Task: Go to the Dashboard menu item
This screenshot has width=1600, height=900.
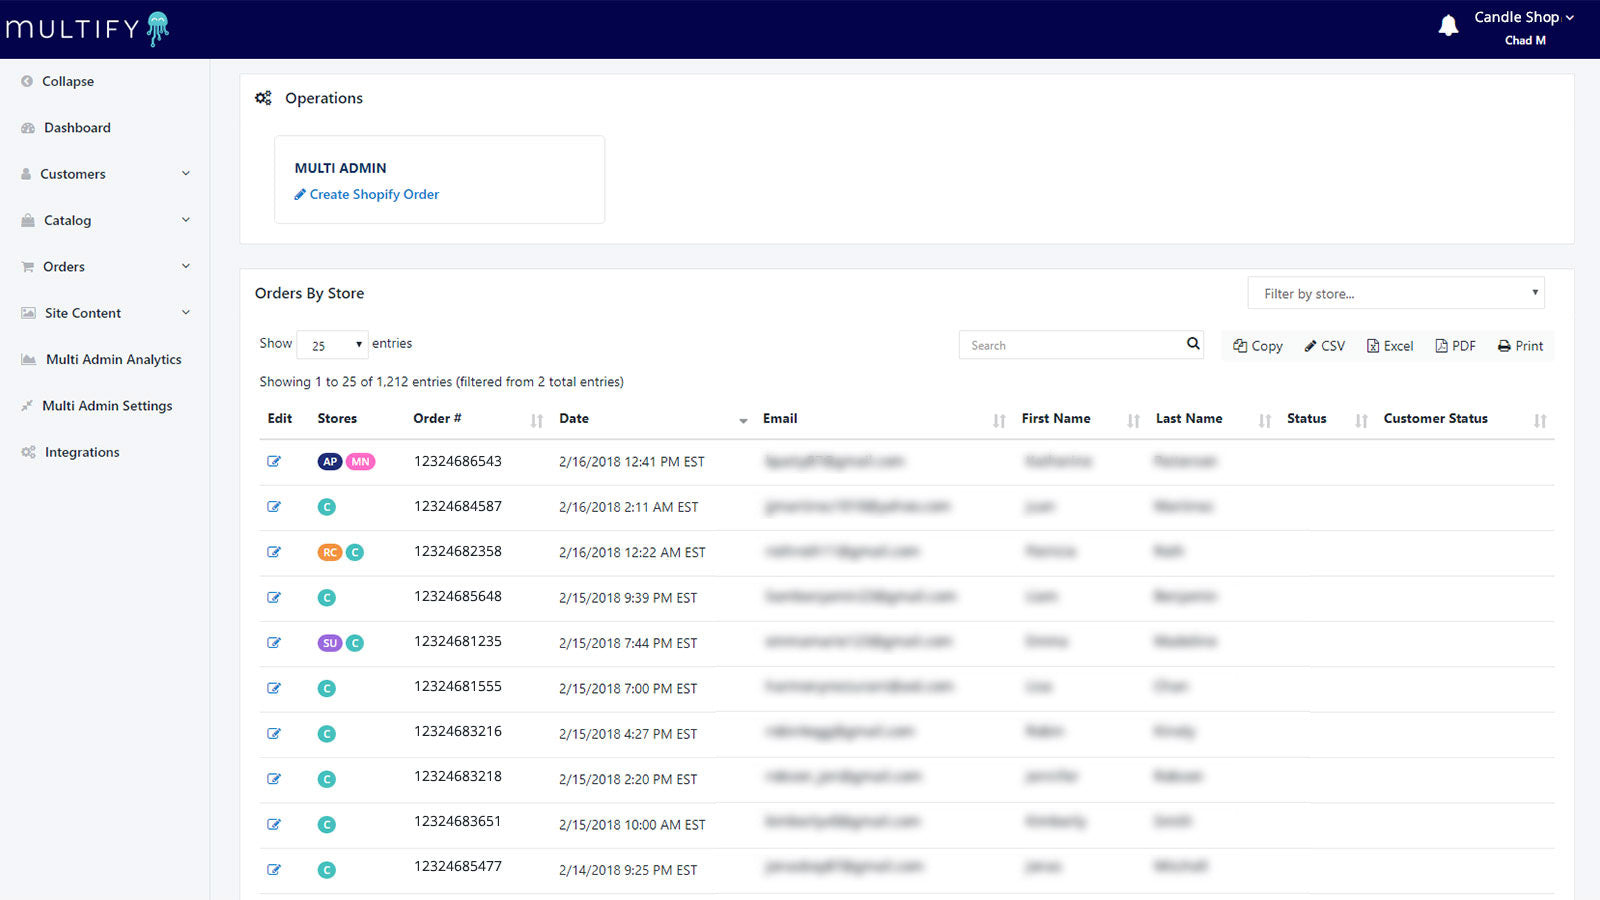Action: (77, 127)
